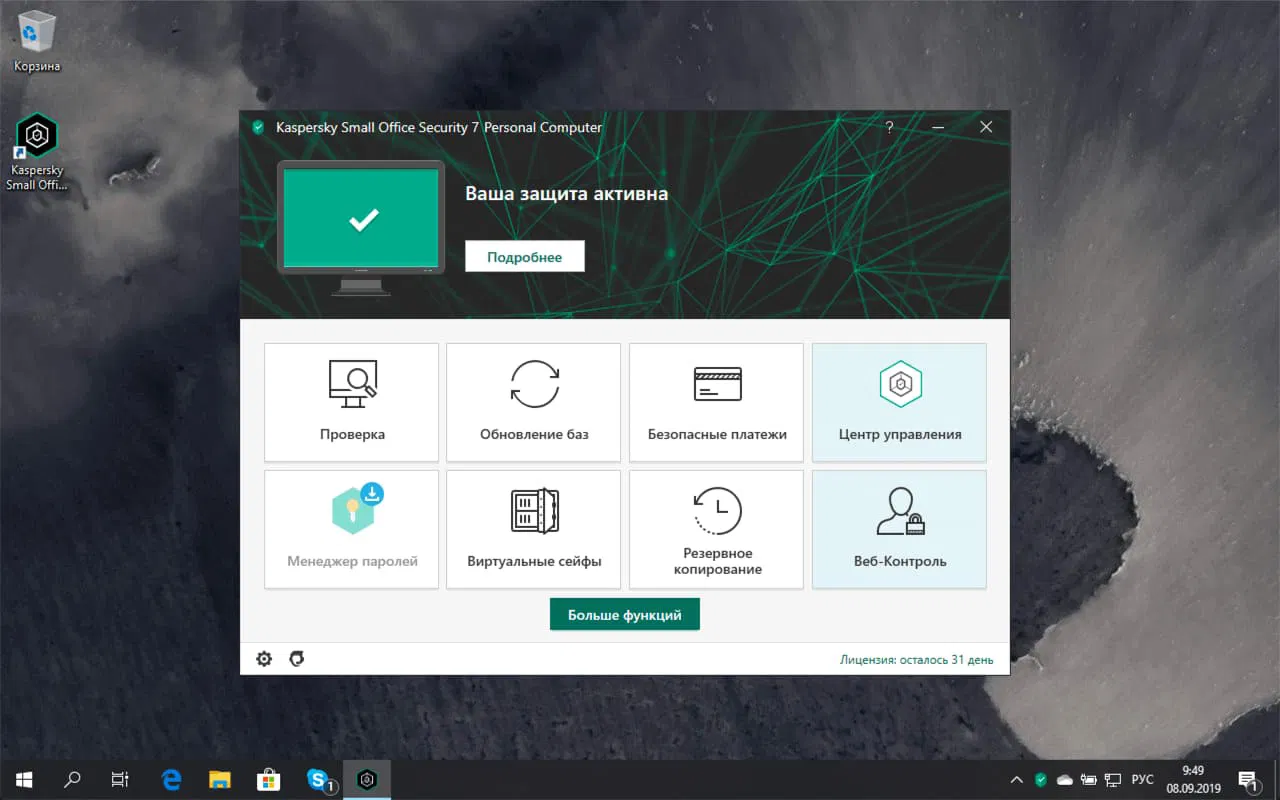Screen dimensions: 1280x800
Task: Open Менеджер паролей (Password Manager)
Action: (351, 529)
